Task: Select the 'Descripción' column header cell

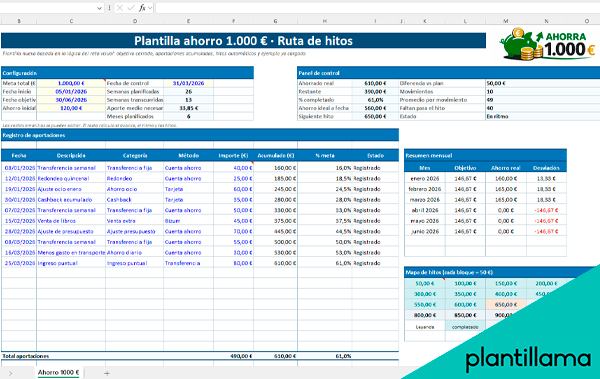Action: (x=71, y=155)
